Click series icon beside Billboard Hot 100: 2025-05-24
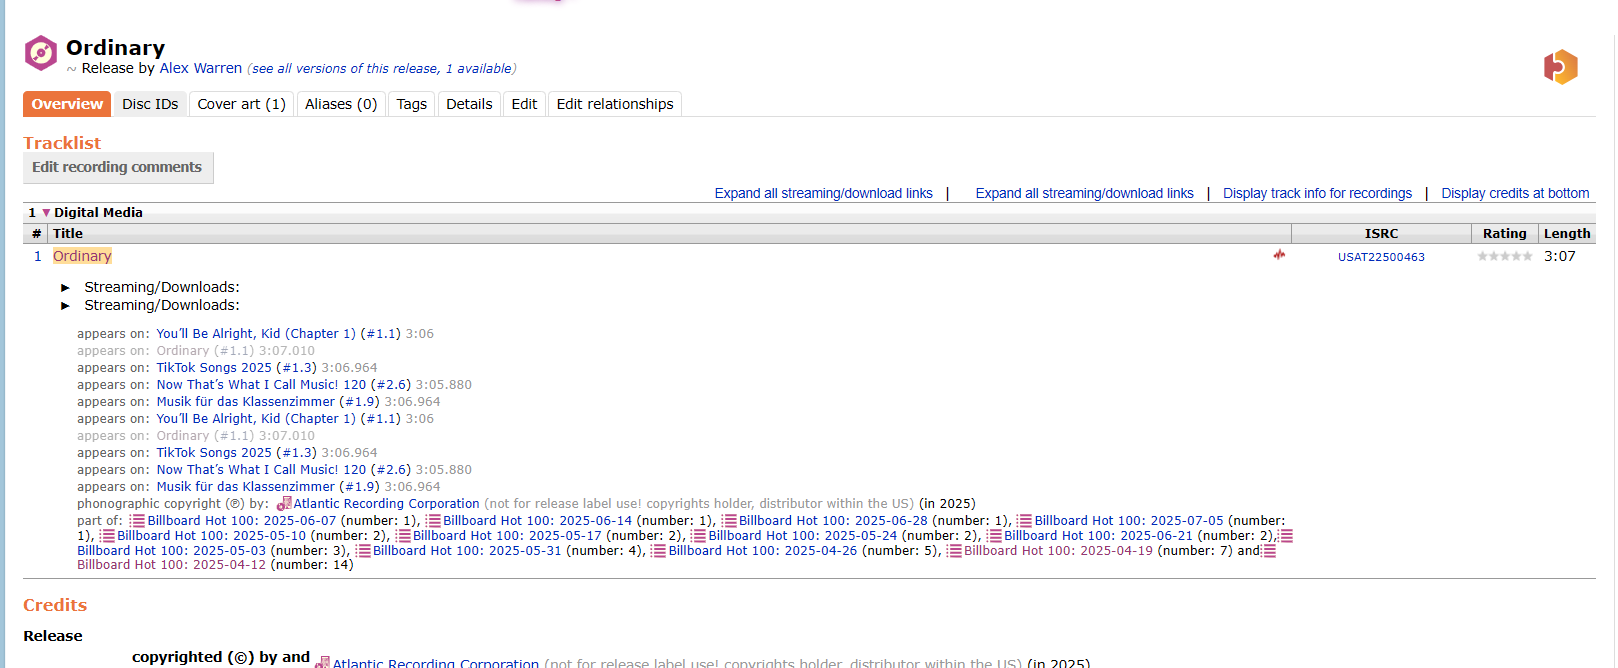 [698, 536]
